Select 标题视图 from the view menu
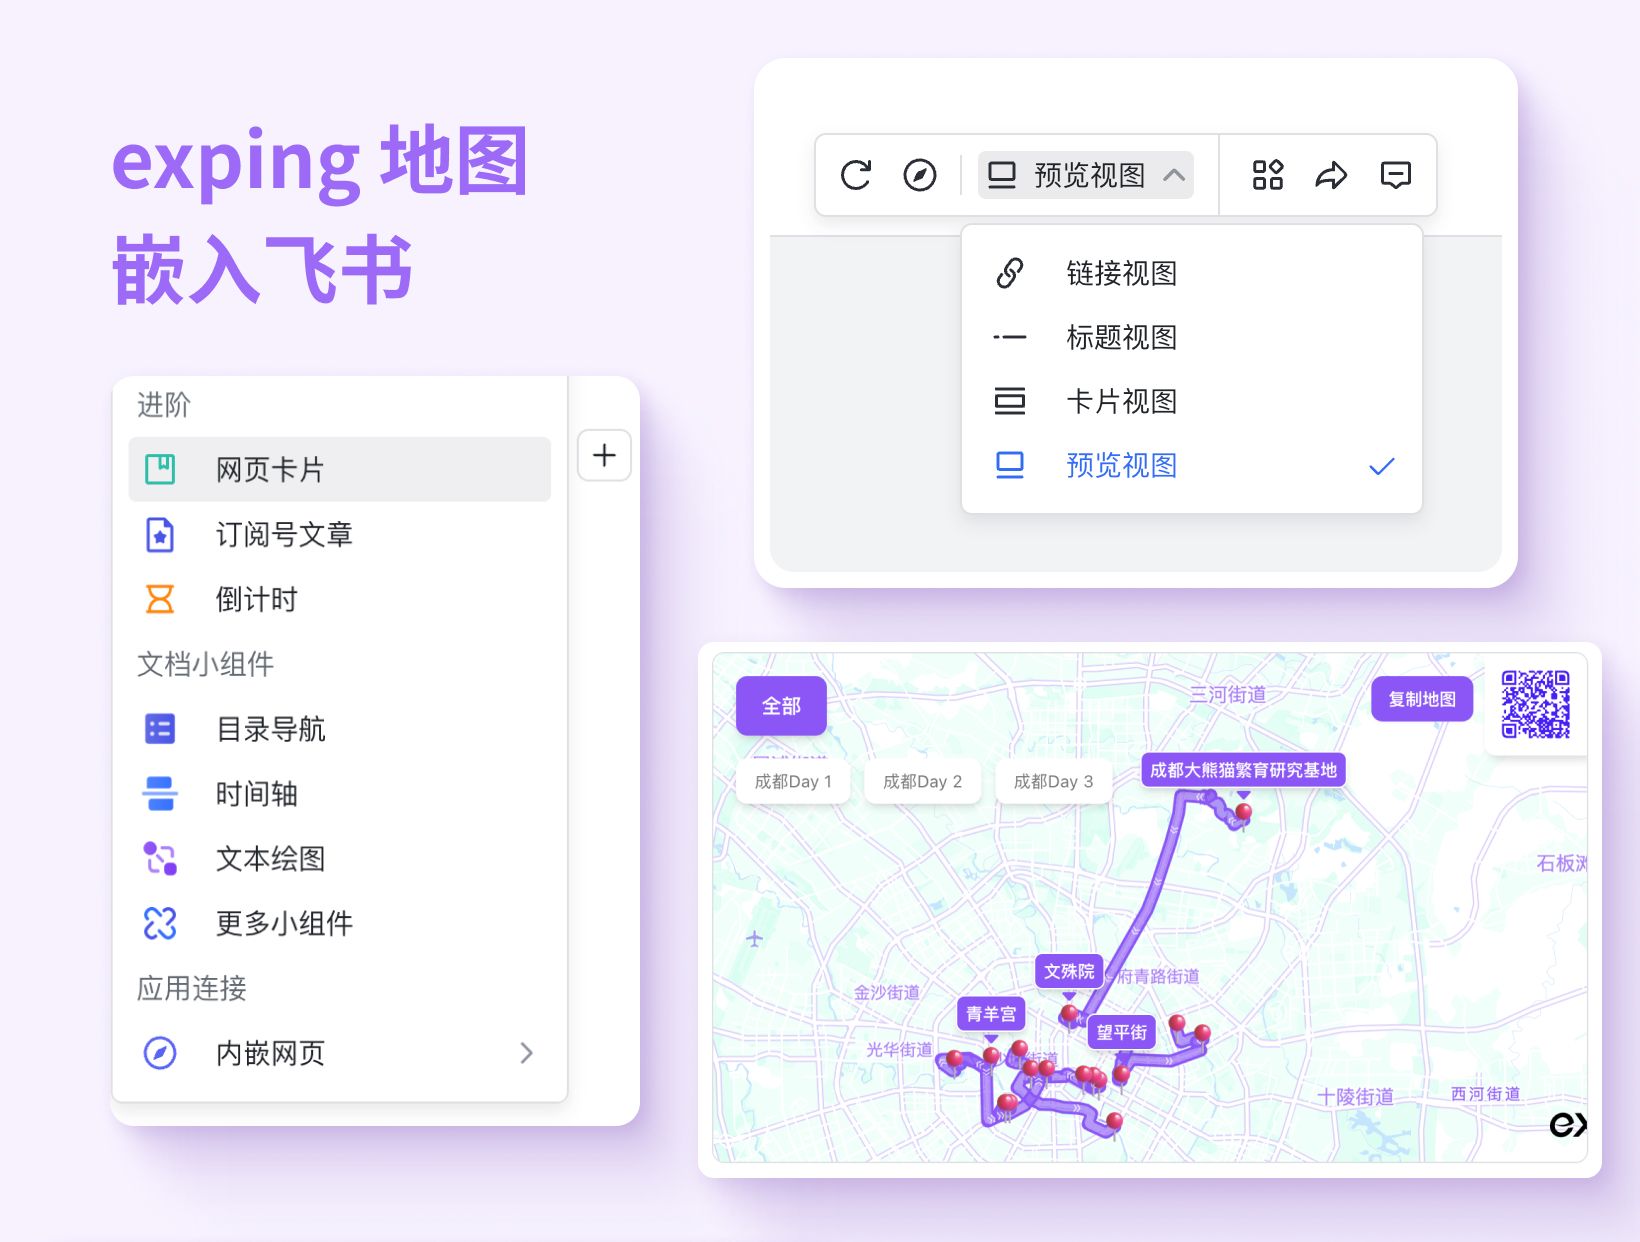The image size is (1640, 1242). click(x=1191, y=337)
